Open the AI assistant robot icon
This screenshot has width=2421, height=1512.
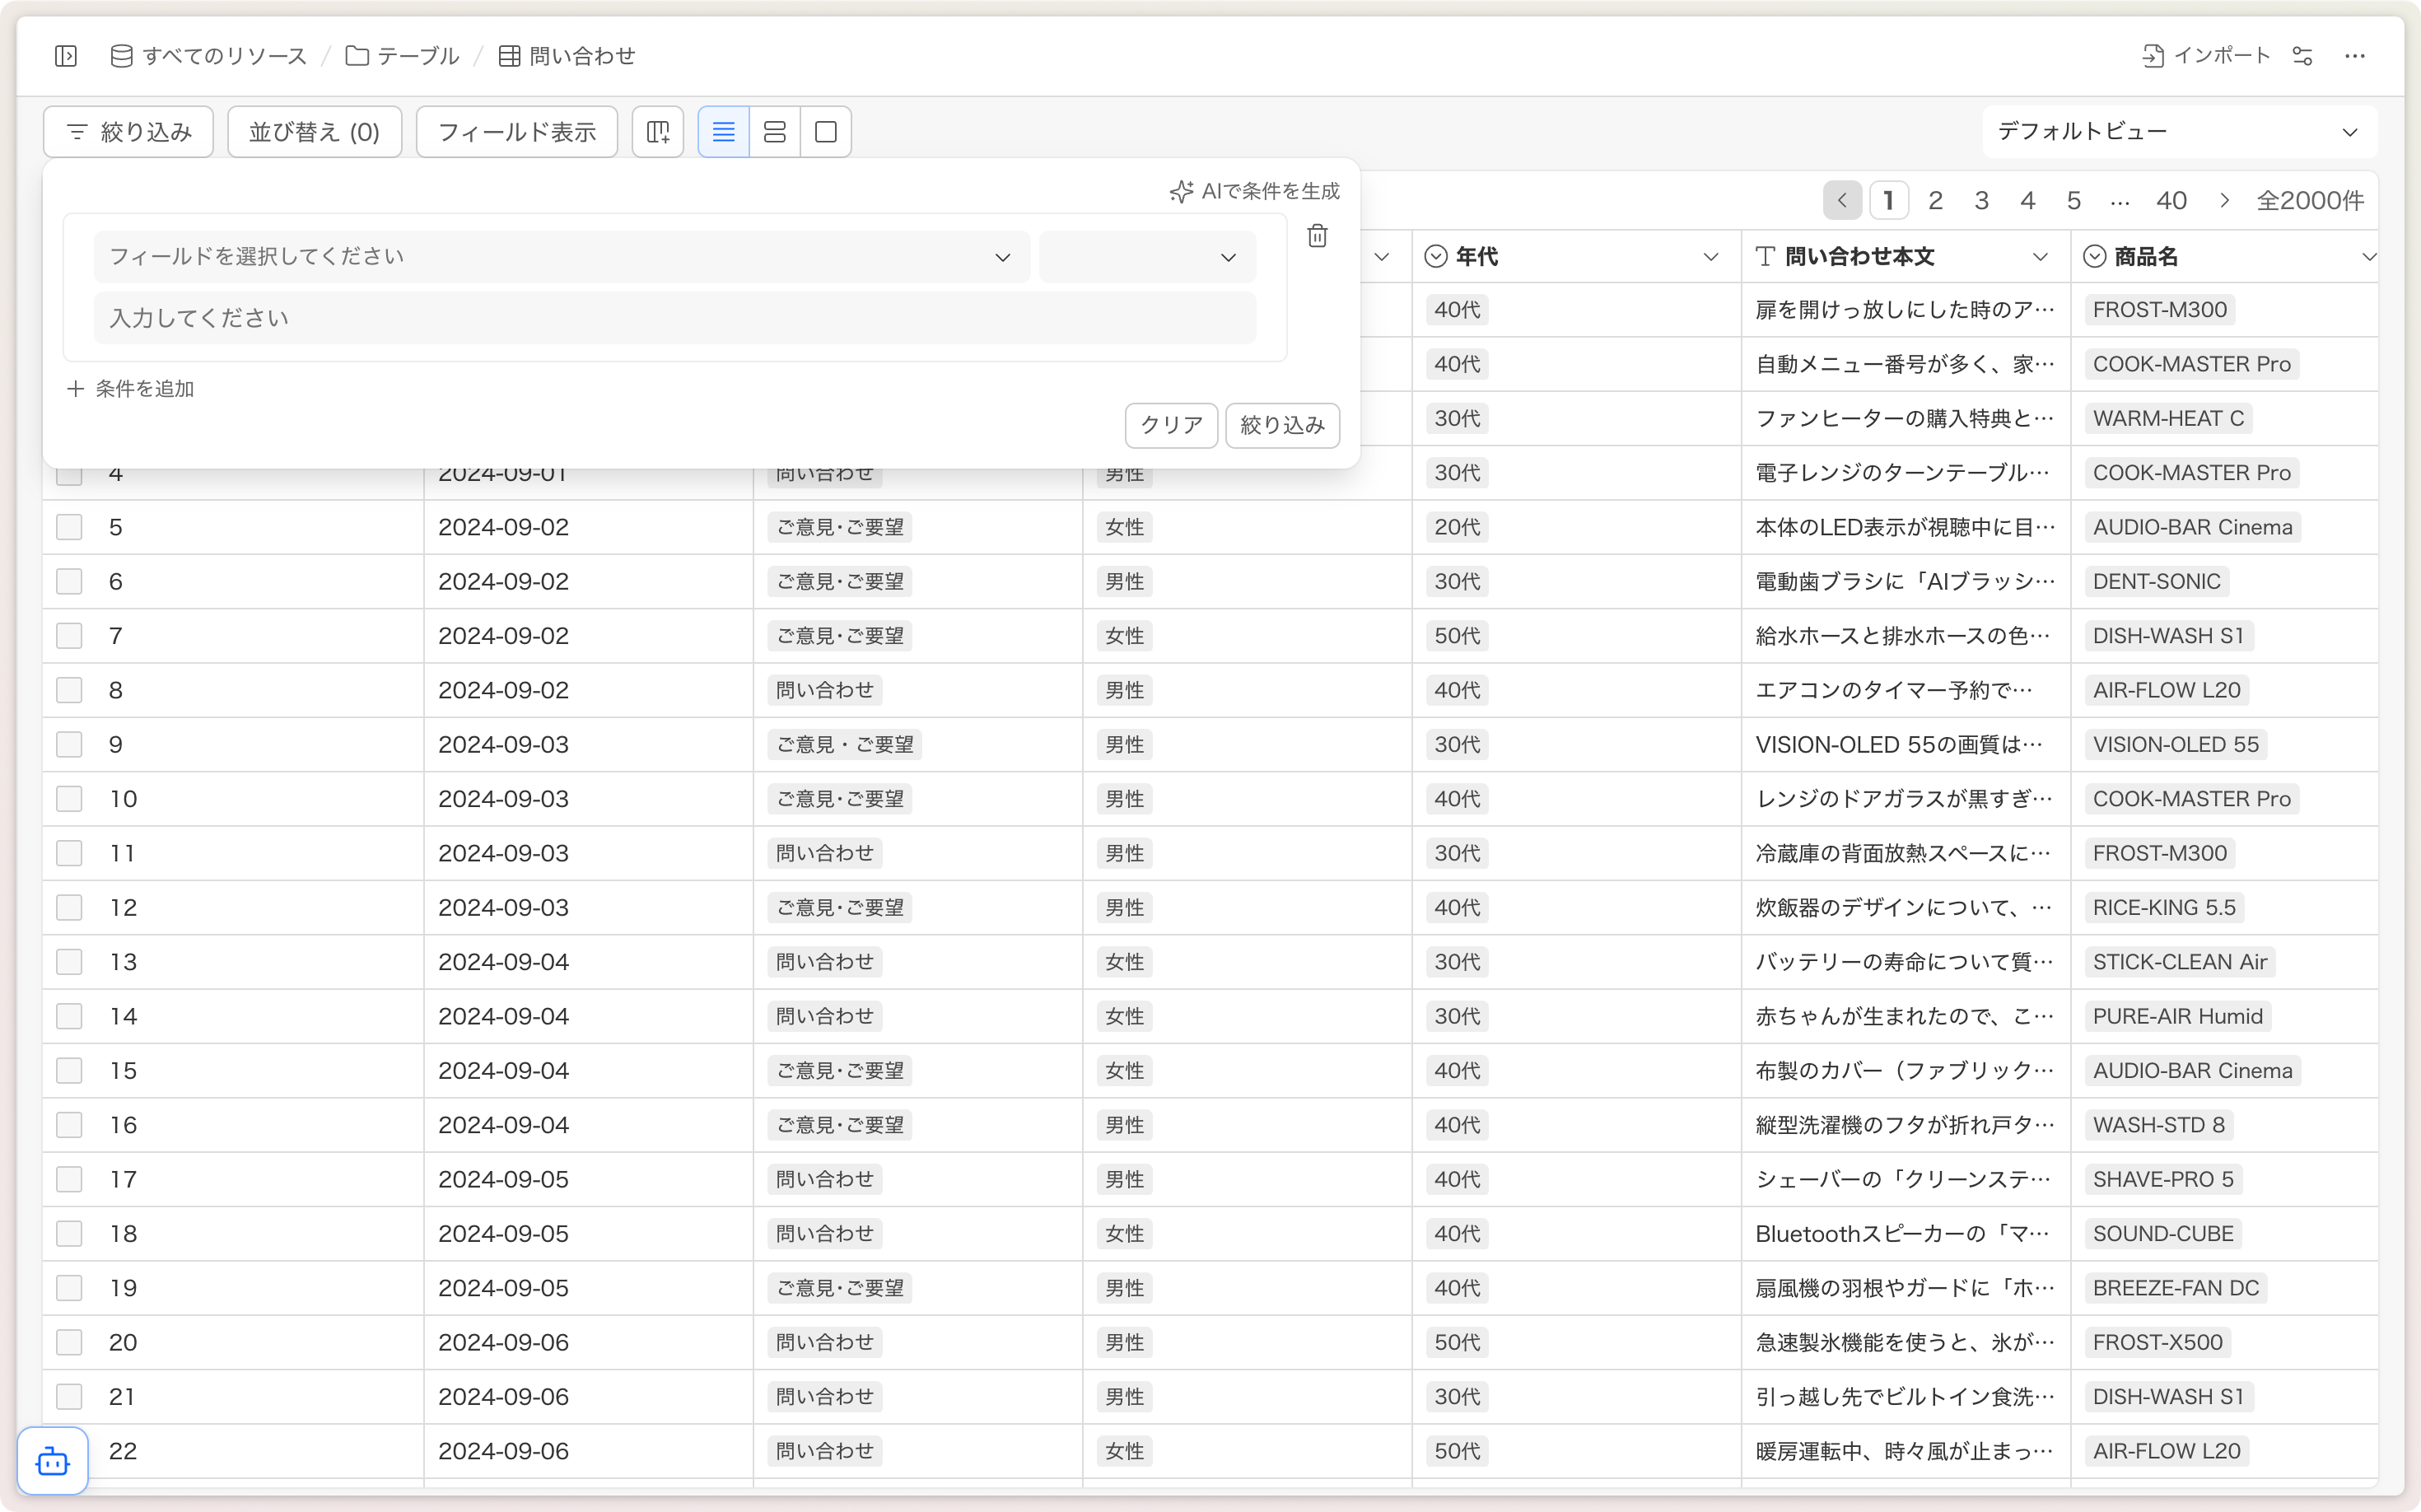coord(52,1462)
